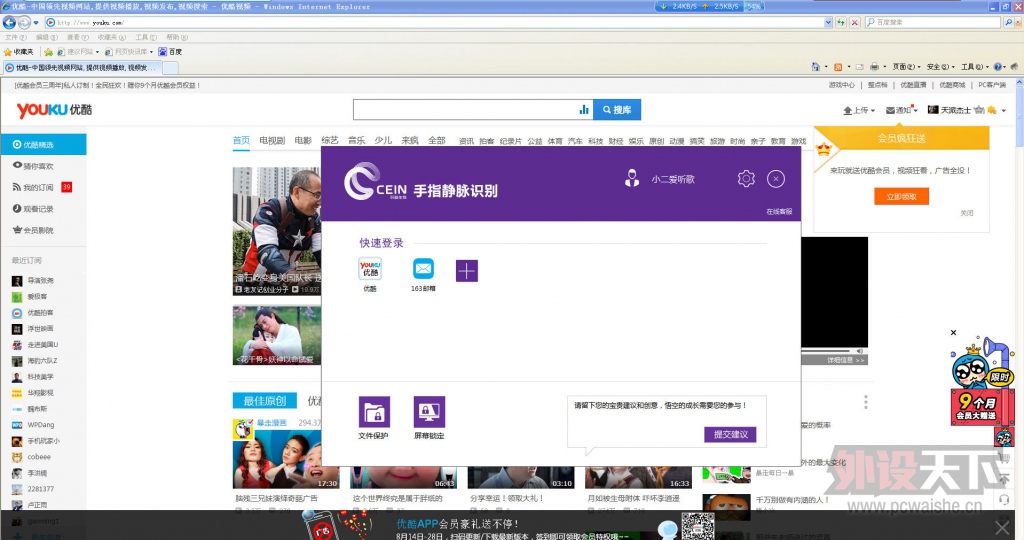This screenshot has height=540, width=1024.
Task: Click the IE Stop loading button
Action: (854, 22)
